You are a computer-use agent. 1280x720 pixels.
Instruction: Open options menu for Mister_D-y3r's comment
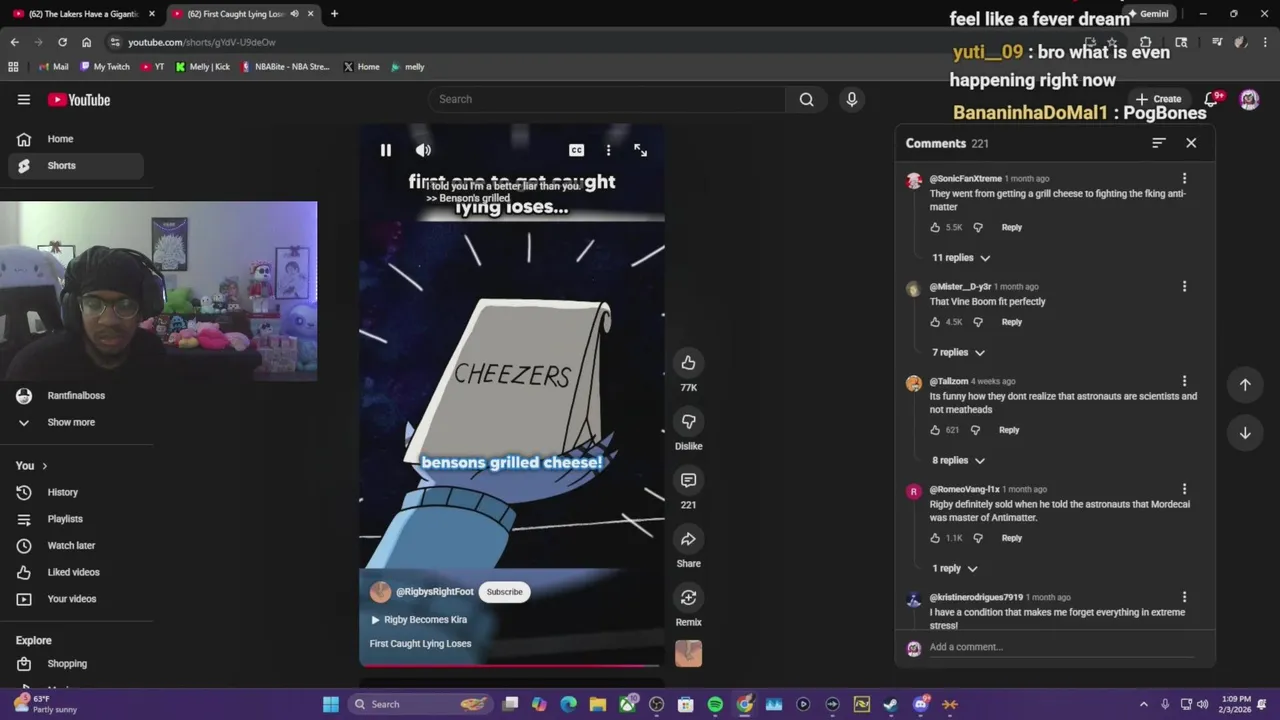click(x=1184, y=287)
